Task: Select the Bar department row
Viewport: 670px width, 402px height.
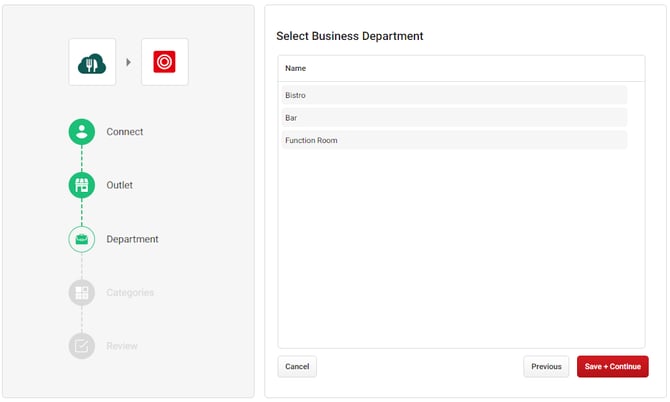Action: pos(454,117)
